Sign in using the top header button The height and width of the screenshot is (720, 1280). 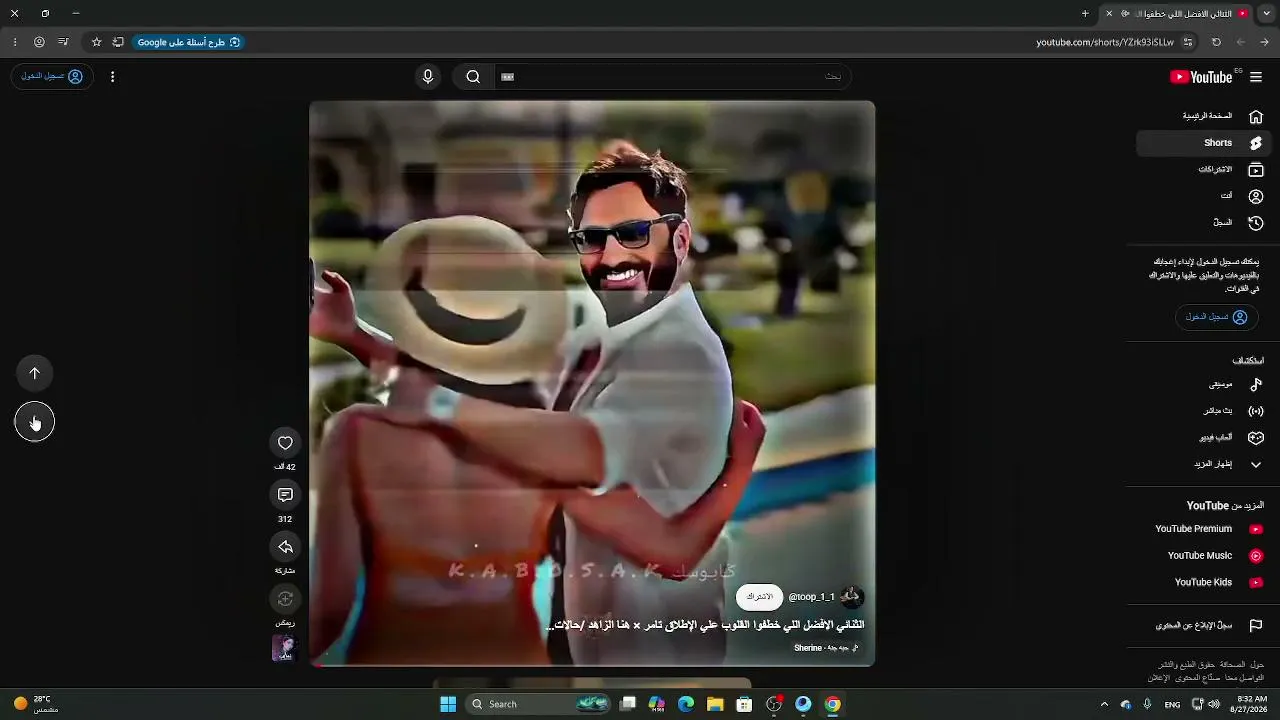[x=52, y=76]
